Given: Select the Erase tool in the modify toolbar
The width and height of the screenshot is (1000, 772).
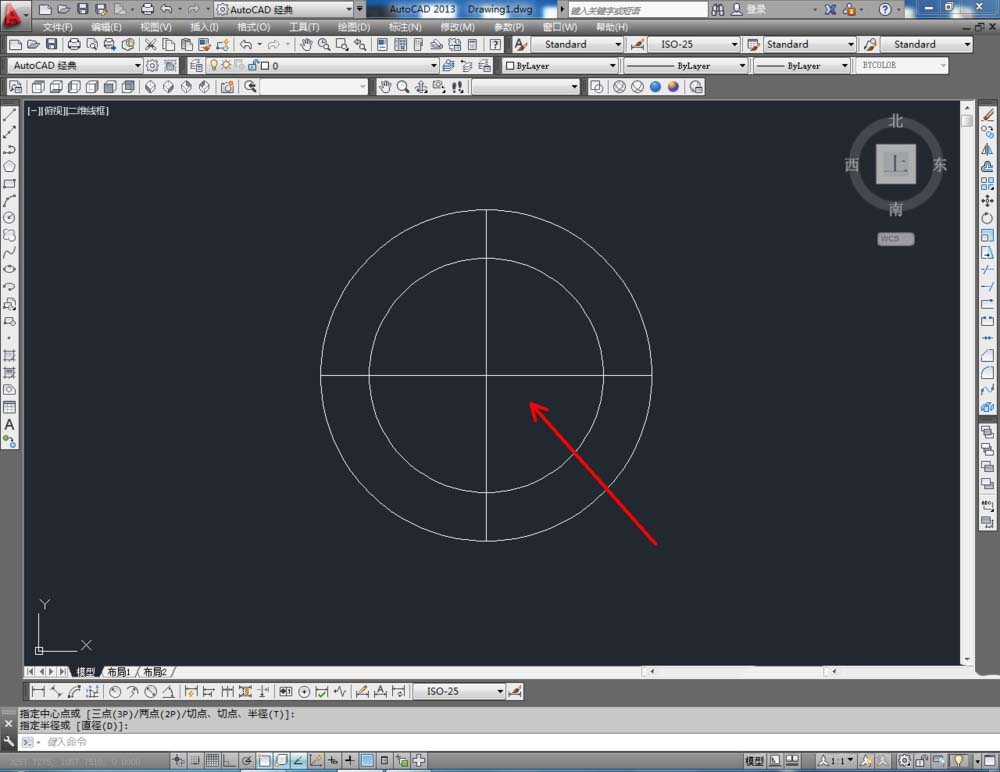Looking at the screenshot, I should pyautogui.click(x=987, y=115).
